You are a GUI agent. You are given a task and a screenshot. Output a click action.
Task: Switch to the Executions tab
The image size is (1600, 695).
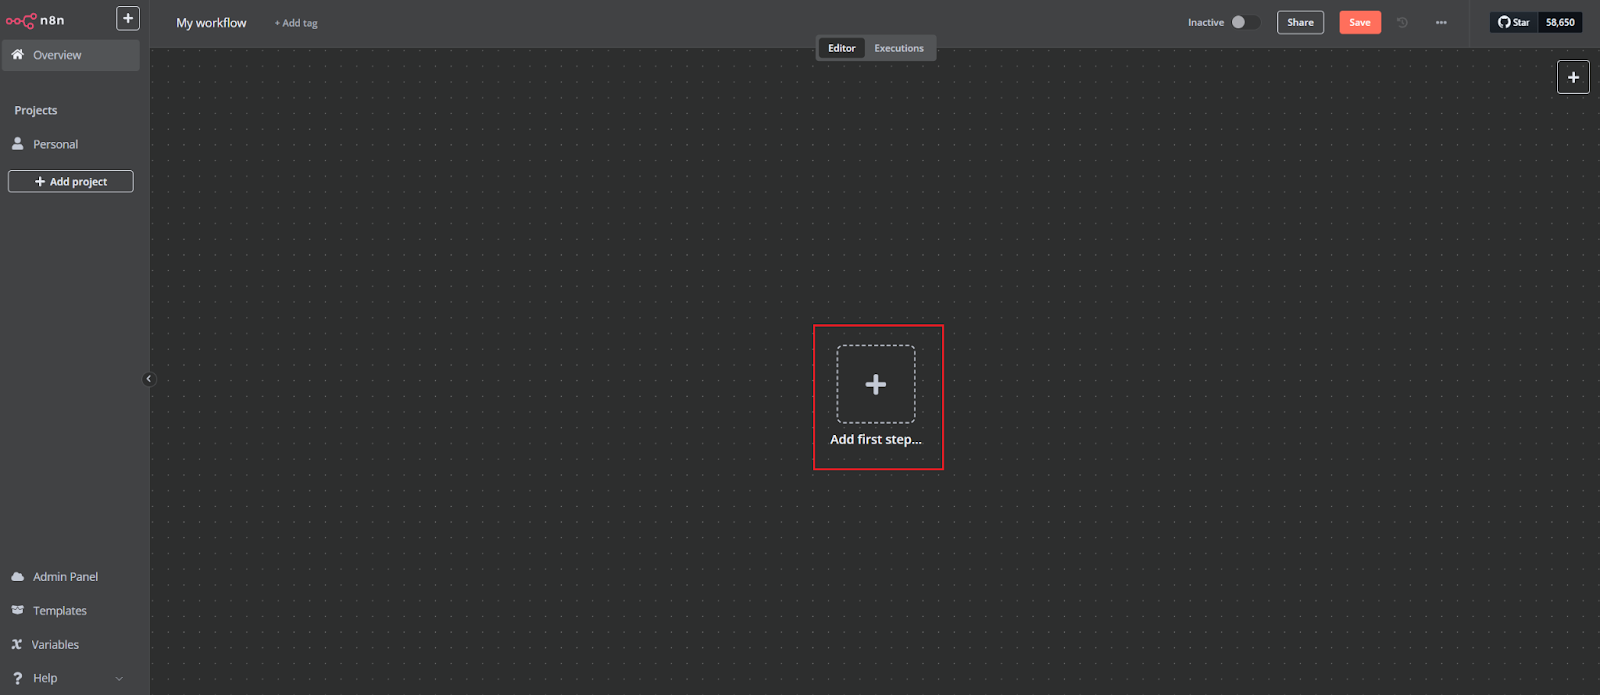899,48
